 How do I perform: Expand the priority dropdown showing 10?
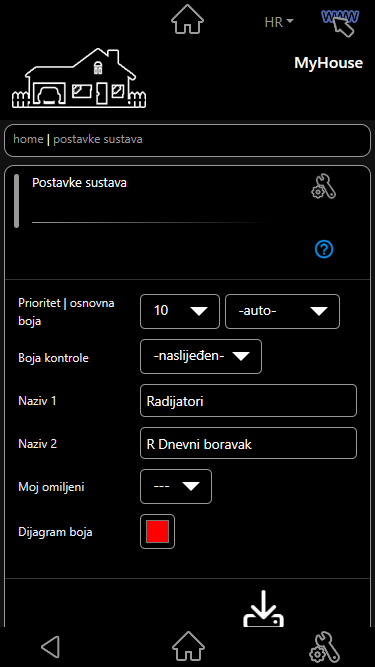(180, 311)
